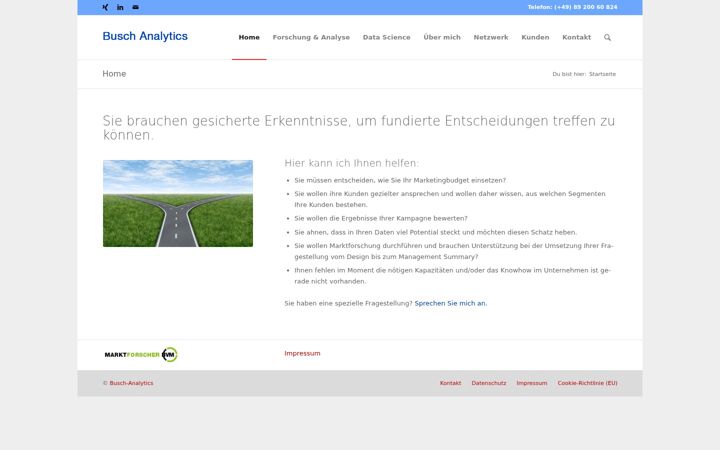Viewport: 720px width, 450px height.
Task: Open the LinkedIn profile icon
Action: [120, 7]
